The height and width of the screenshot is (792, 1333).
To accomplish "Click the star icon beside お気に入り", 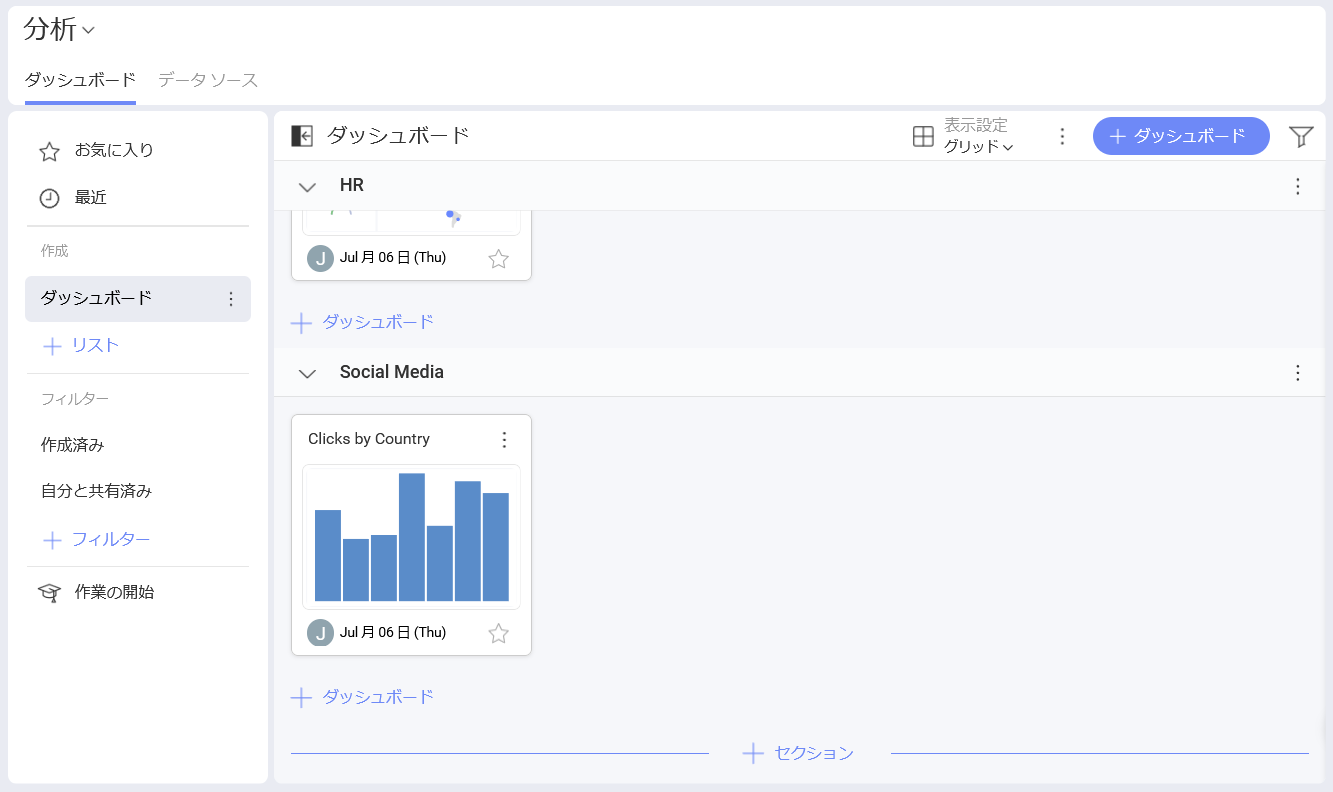I will click(49, 152).
